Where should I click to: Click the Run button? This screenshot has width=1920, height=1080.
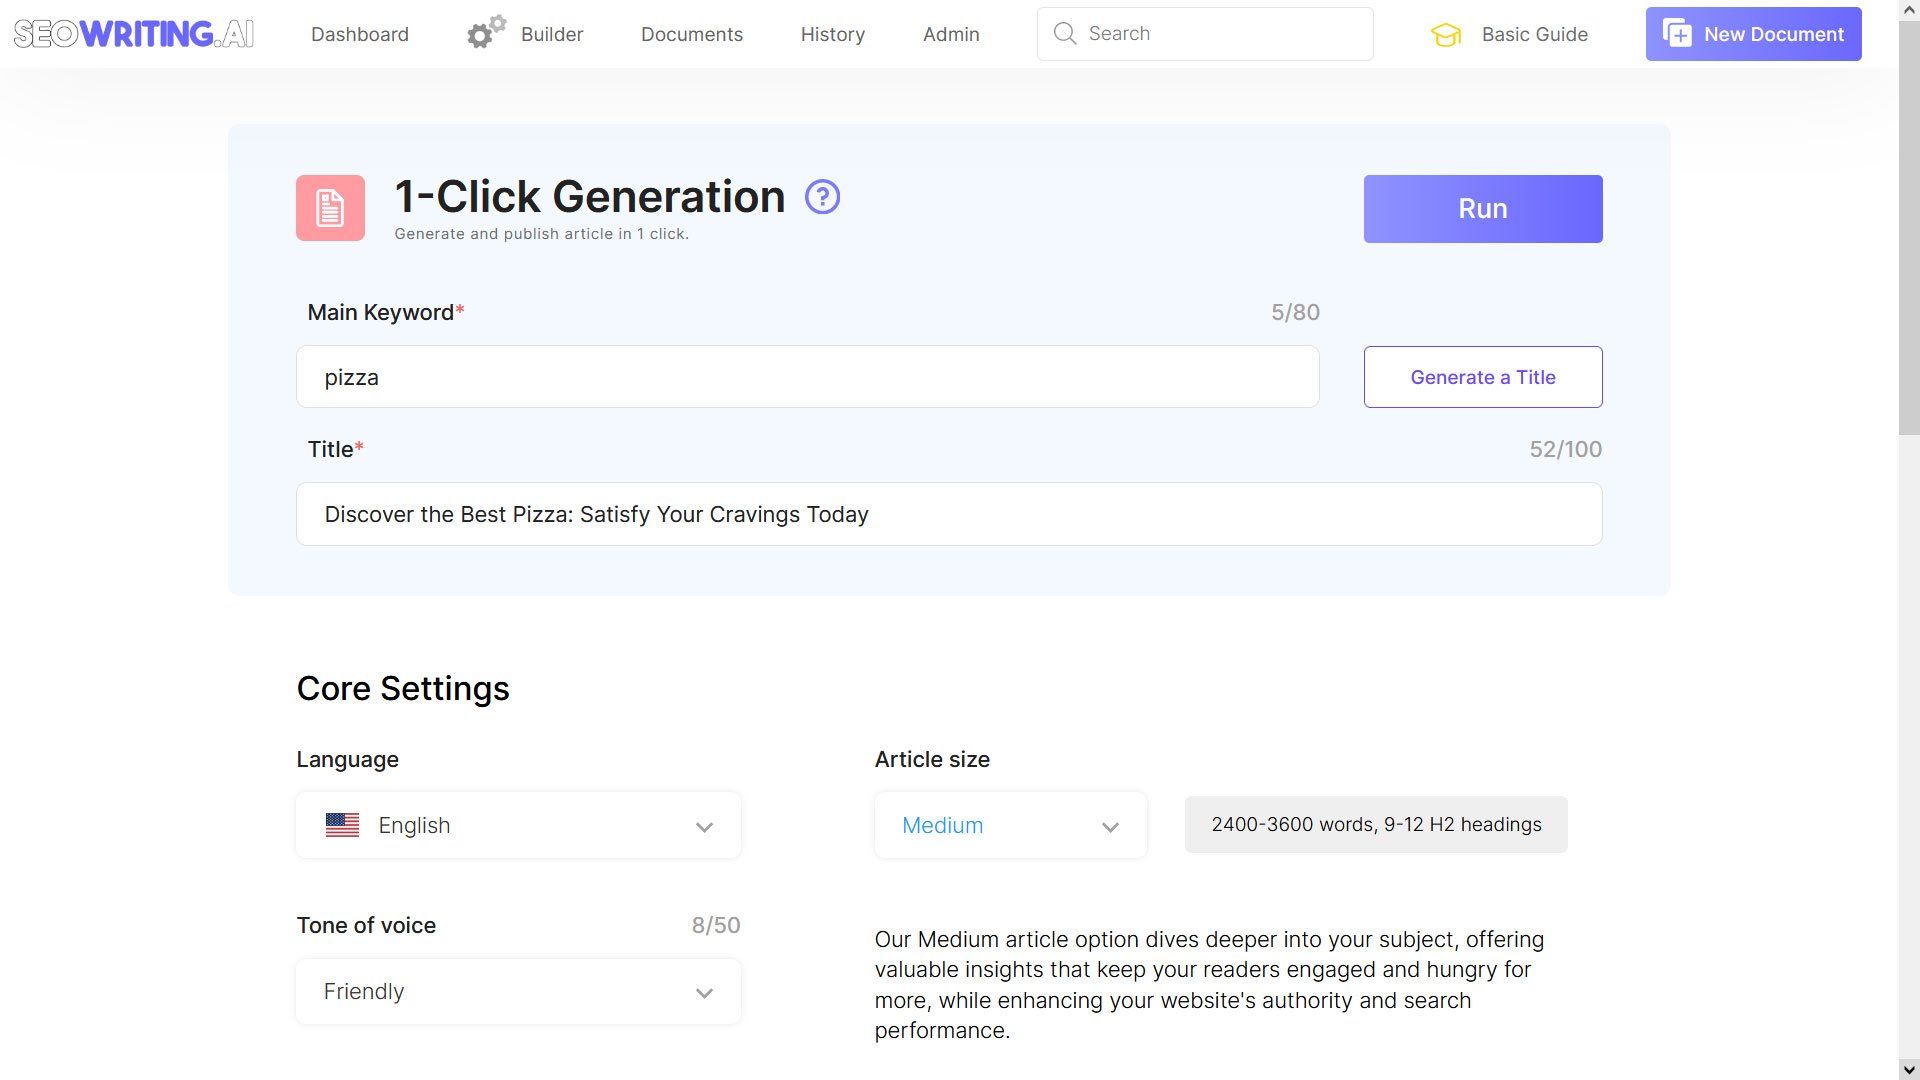1482,208
